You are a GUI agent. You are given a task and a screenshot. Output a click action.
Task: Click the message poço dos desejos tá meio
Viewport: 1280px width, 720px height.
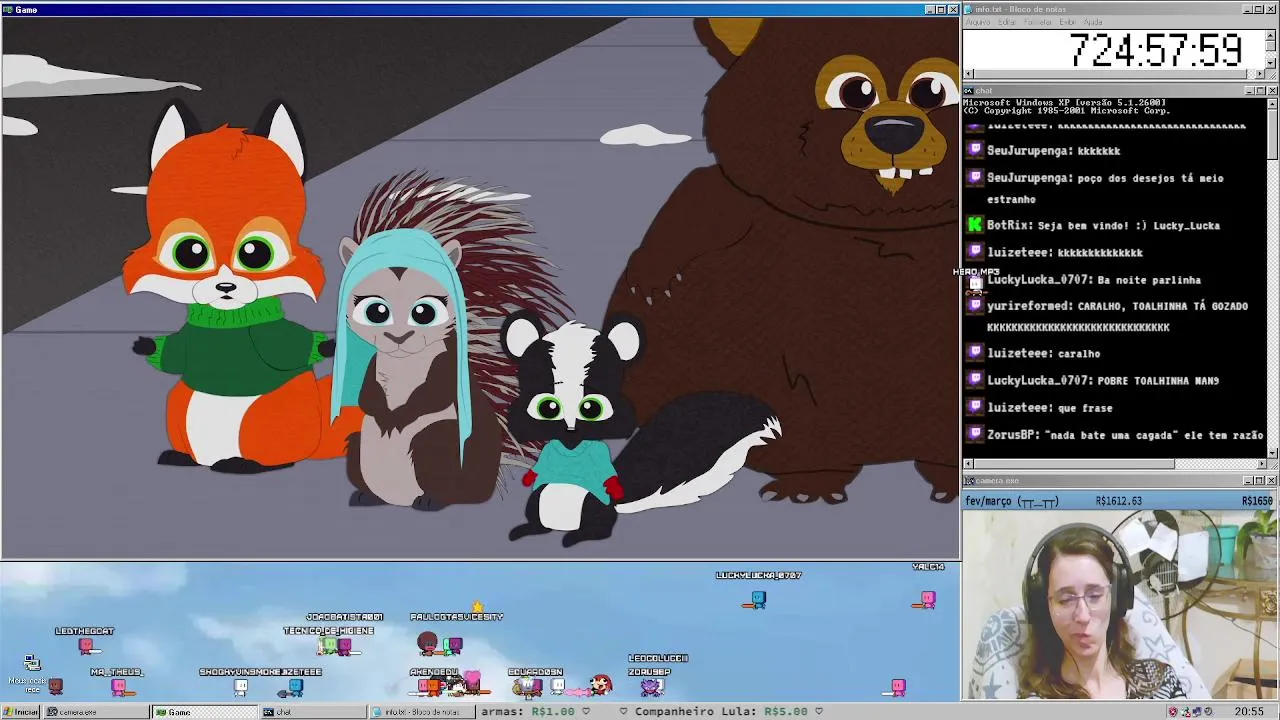tap(1150, 178)
